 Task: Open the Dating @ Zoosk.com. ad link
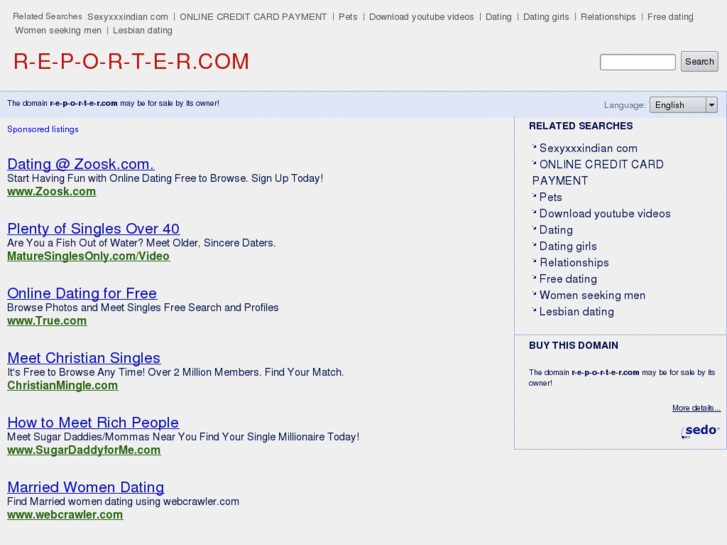click(x=81, y=164)
